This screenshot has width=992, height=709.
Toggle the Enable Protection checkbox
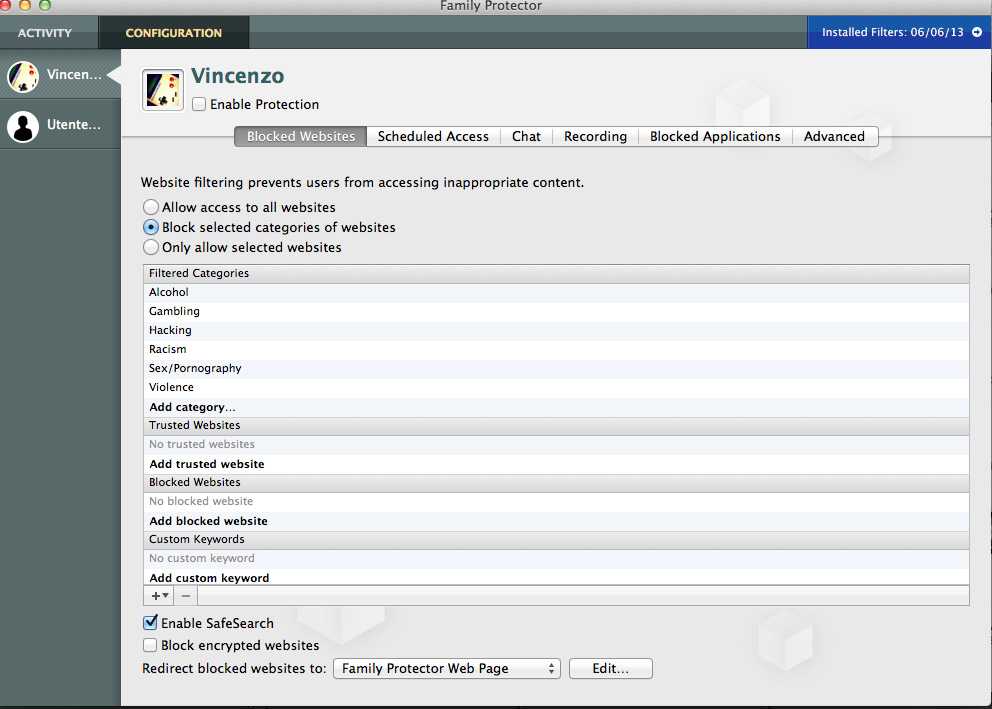(x=200, y=104)
